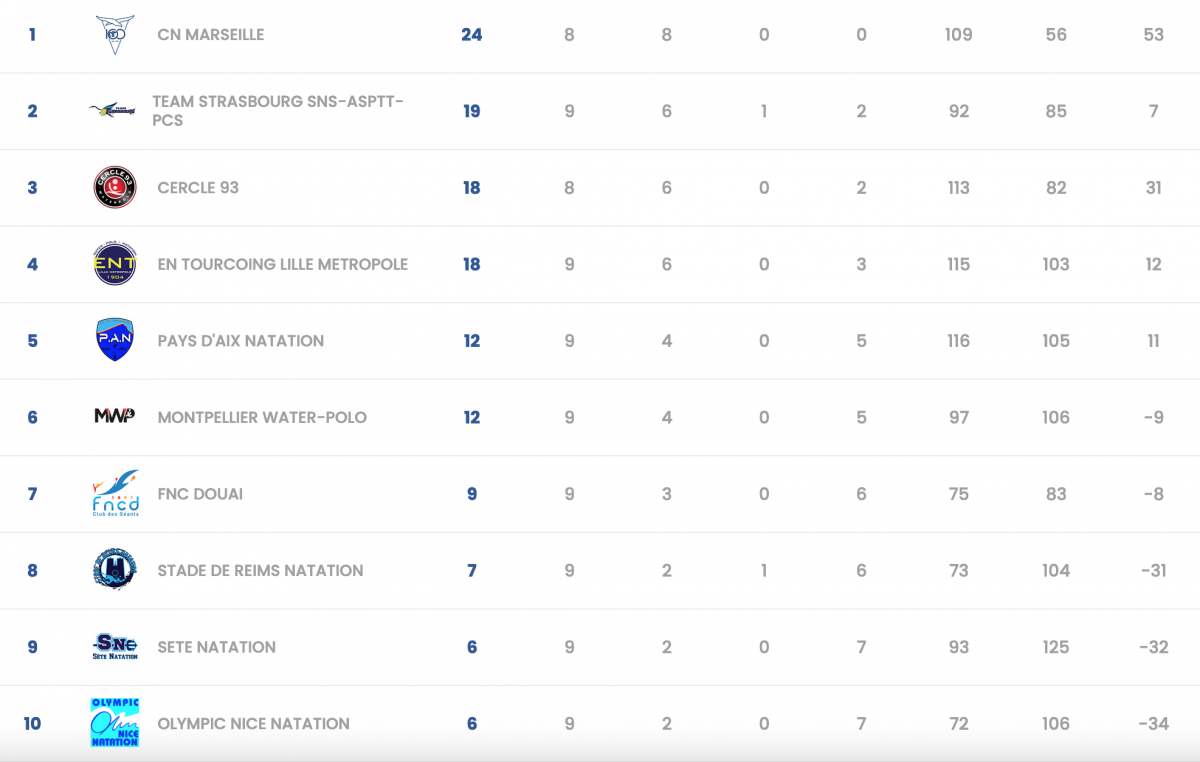Click the Sete Natation SN logo
1200x762 pixels.
point(115,647)
